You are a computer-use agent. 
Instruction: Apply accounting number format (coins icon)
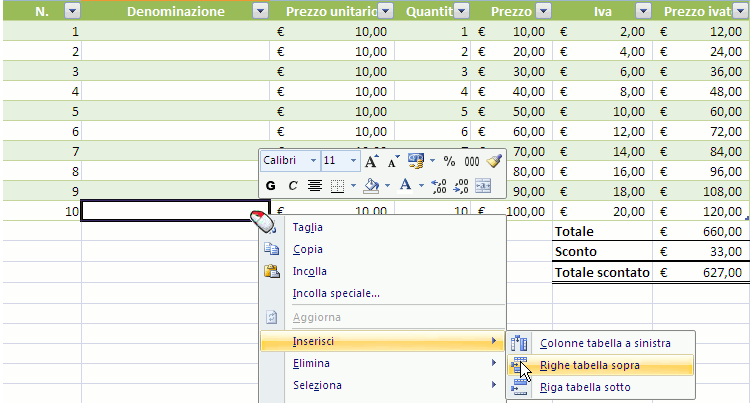416,161
